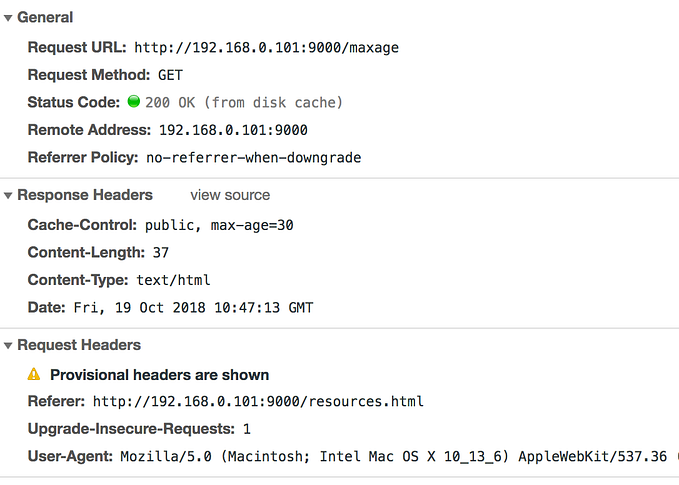Click the Date header label

tap(46, 307)
